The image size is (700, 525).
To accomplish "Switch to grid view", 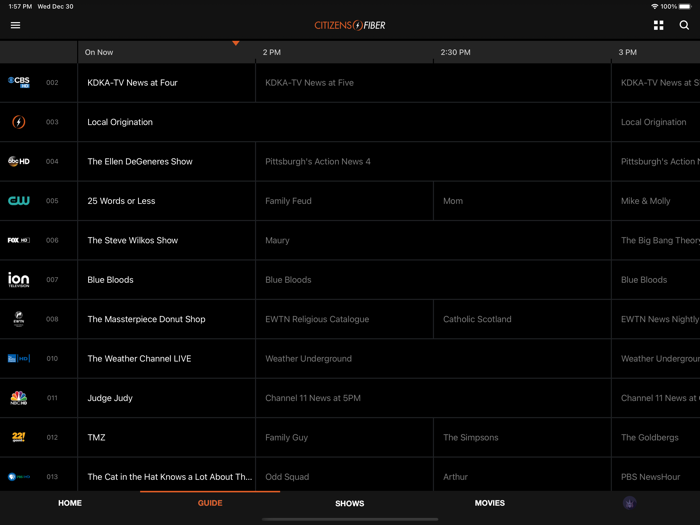I will tap(658, 25).
